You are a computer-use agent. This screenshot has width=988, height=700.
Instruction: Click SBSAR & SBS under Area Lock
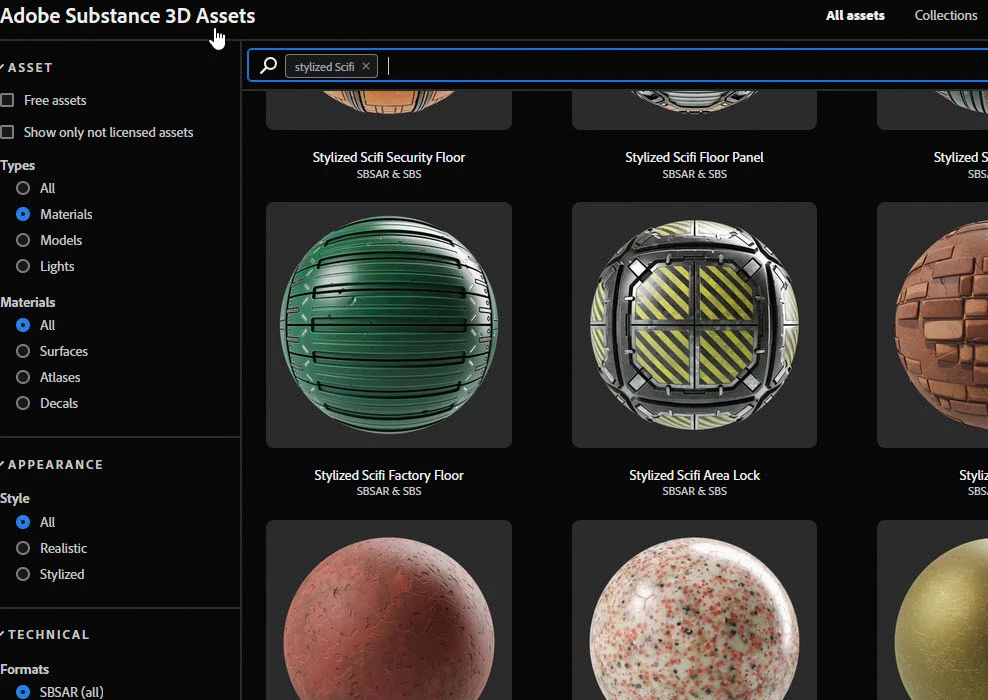point(694,491)
